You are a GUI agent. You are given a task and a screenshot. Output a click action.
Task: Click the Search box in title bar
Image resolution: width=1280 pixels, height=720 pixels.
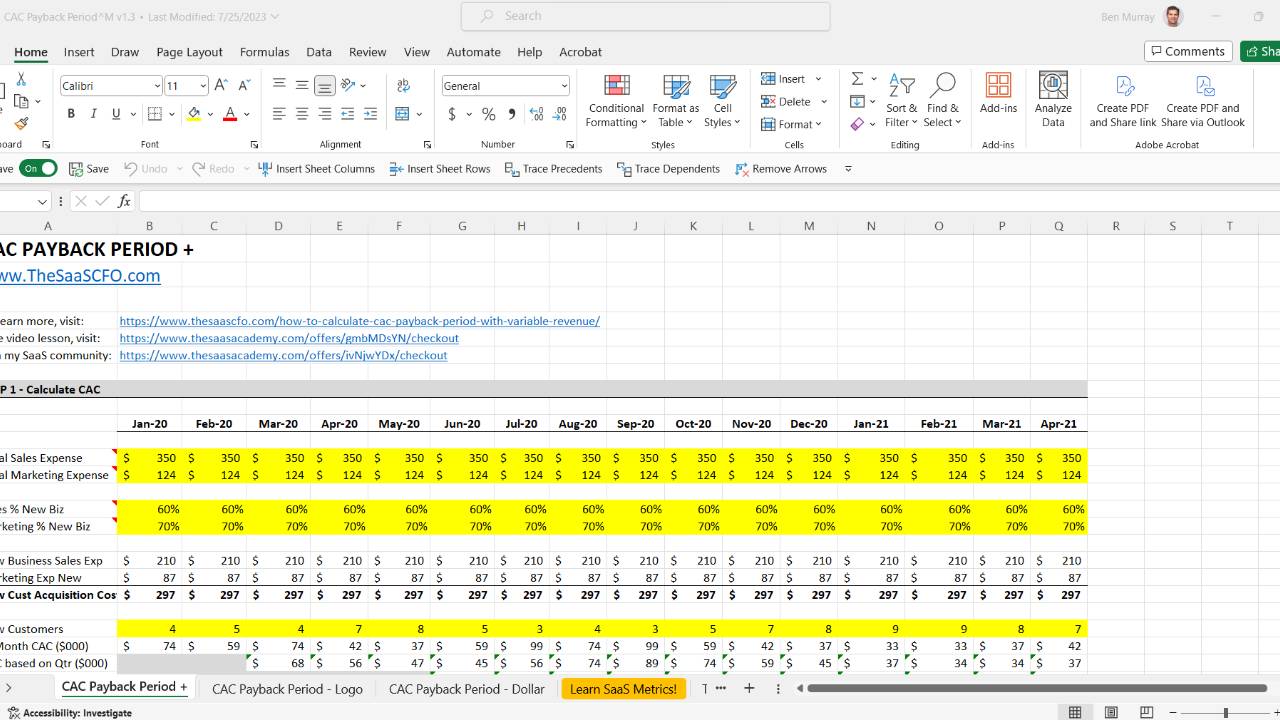645,16
